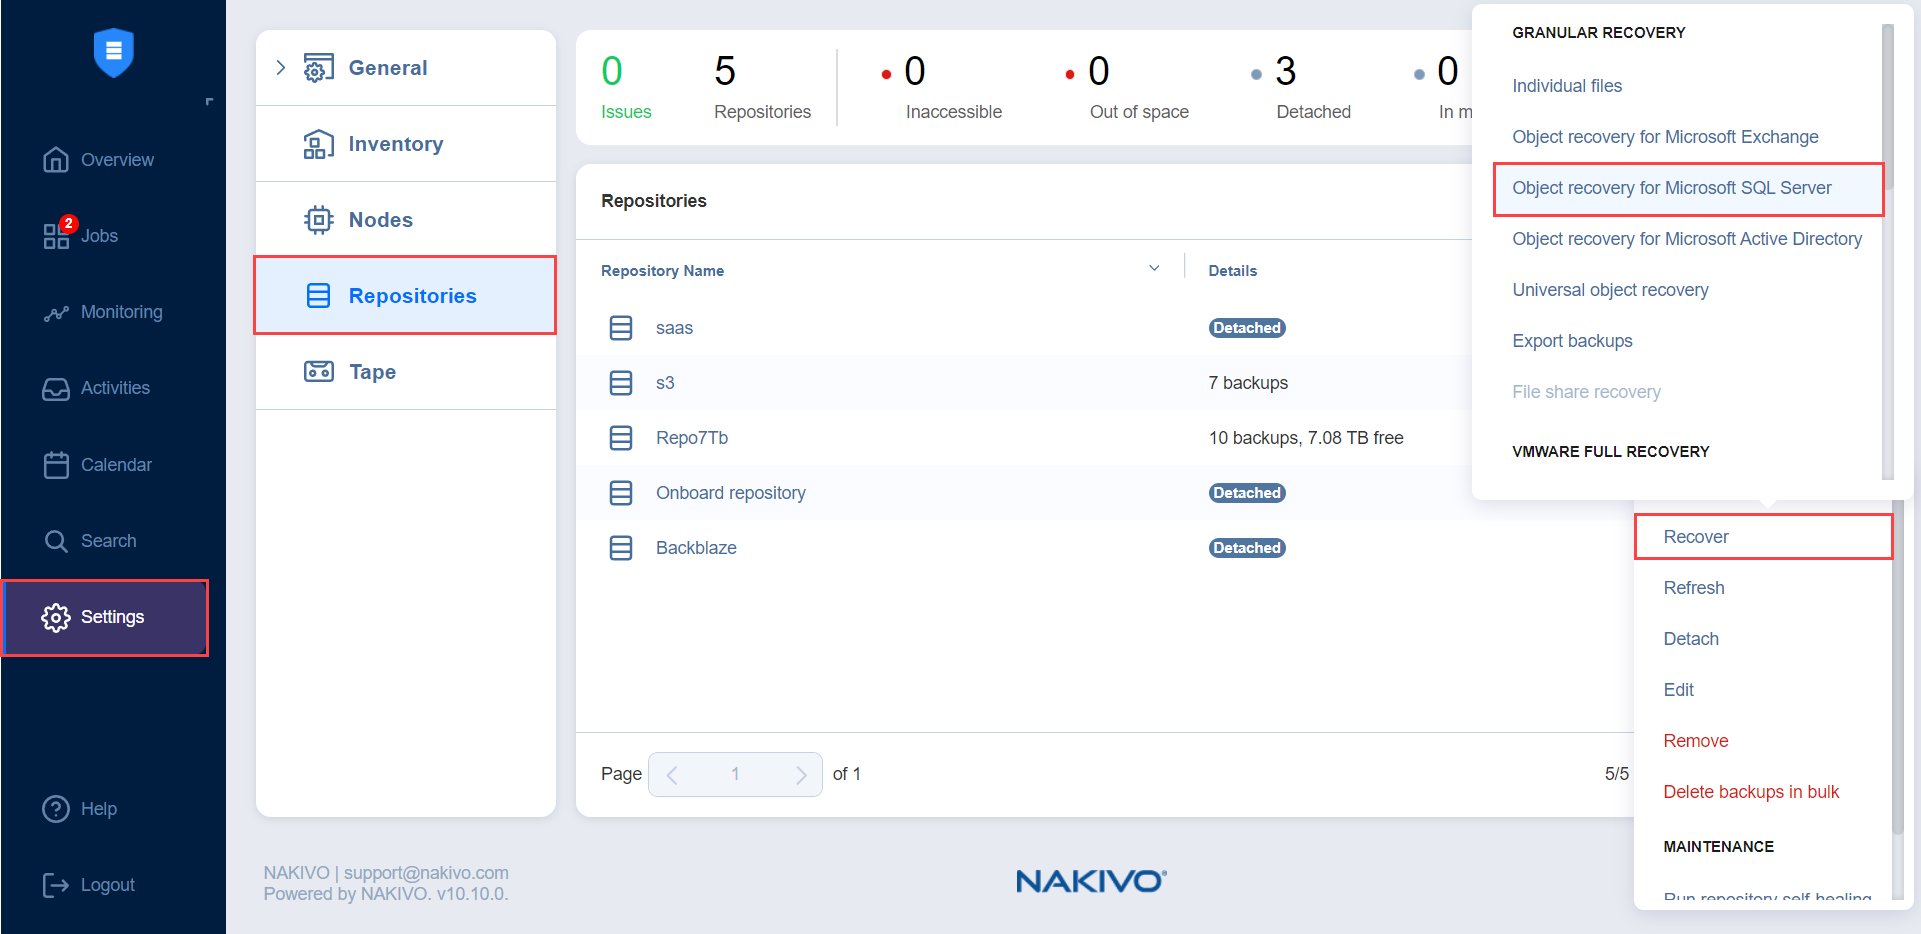Go to next page arrow
This screenshot has width=1921, height=934.
tap(801, 775)
